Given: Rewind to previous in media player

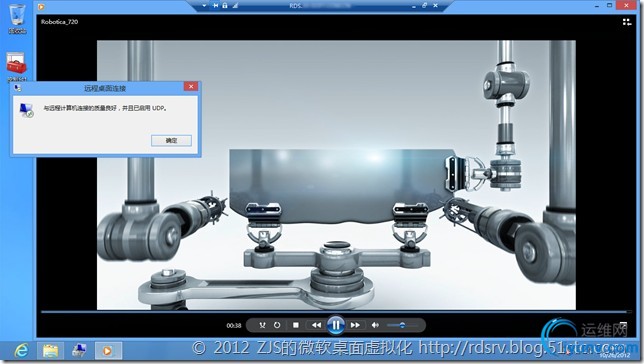Looking at the screenshot, I should 316,325.
